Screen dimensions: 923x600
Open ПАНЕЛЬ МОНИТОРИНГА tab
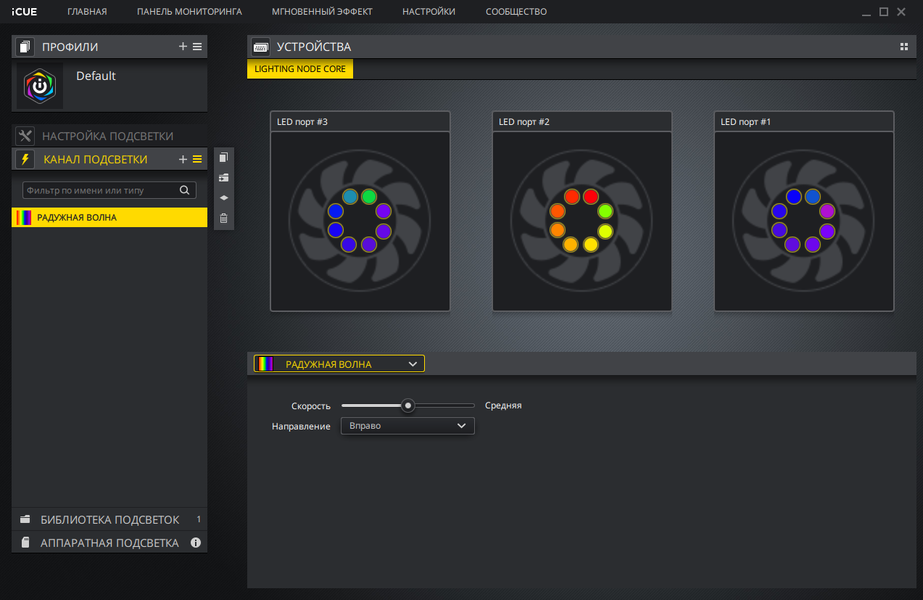189,12
